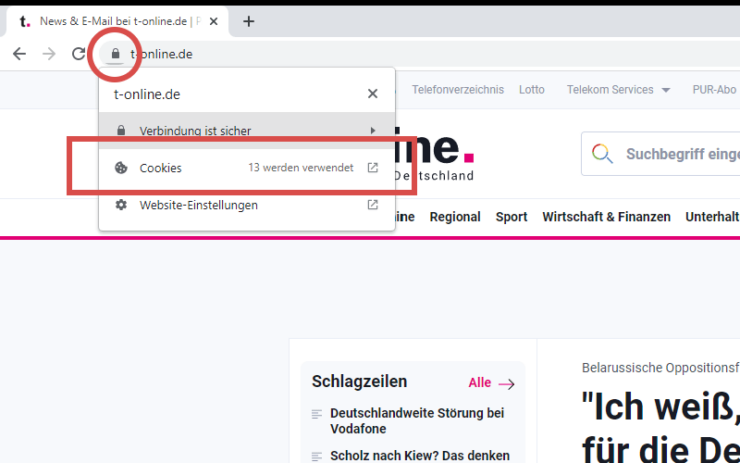Open headline Scholz nach Kiew
Screen dimensions: 740x463
pyautogui.click(x=420, y=455)
